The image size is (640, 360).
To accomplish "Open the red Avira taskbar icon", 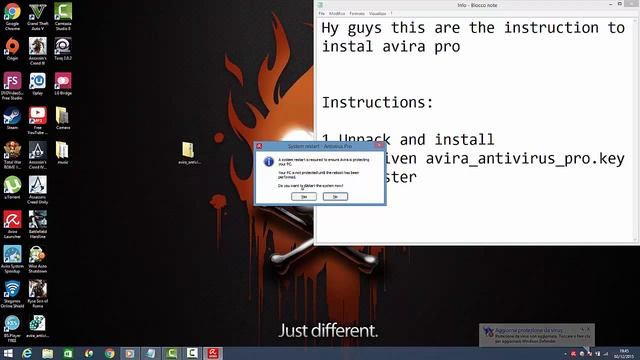I will pos(213,353).
